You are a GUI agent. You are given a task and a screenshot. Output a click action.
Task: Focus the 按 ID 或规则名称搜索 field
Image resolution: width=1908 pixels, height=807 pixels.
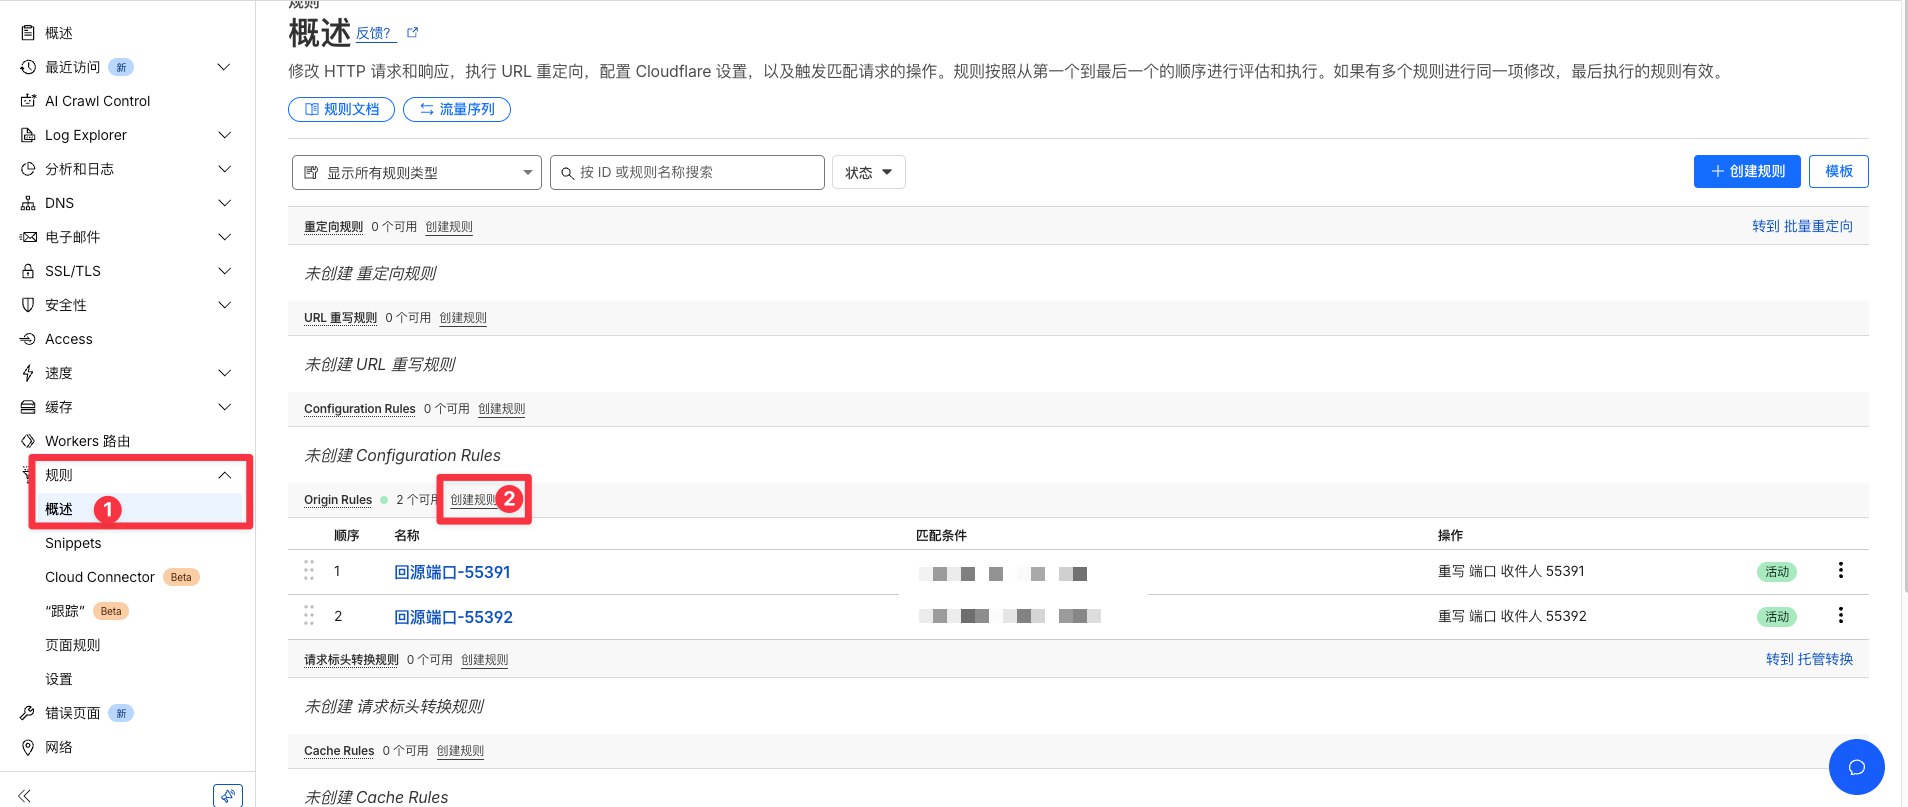click(687, 172)
